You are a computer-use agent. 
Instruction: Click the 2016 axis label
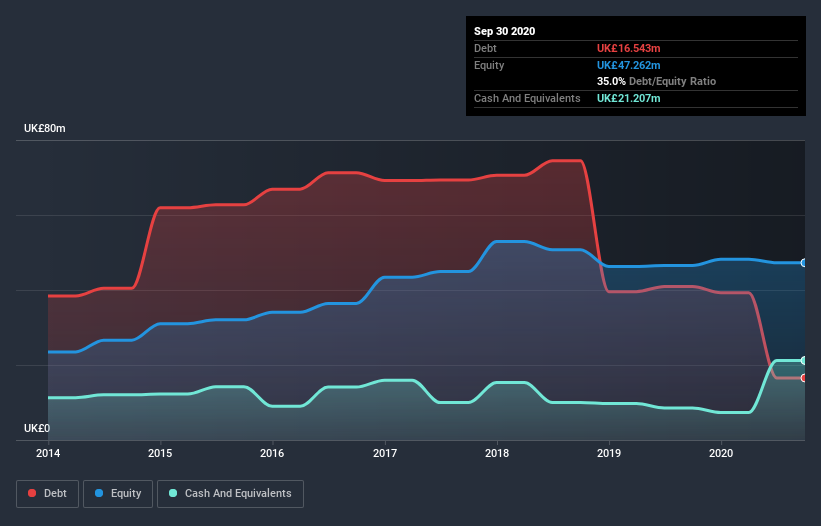[x=272, y=453]
